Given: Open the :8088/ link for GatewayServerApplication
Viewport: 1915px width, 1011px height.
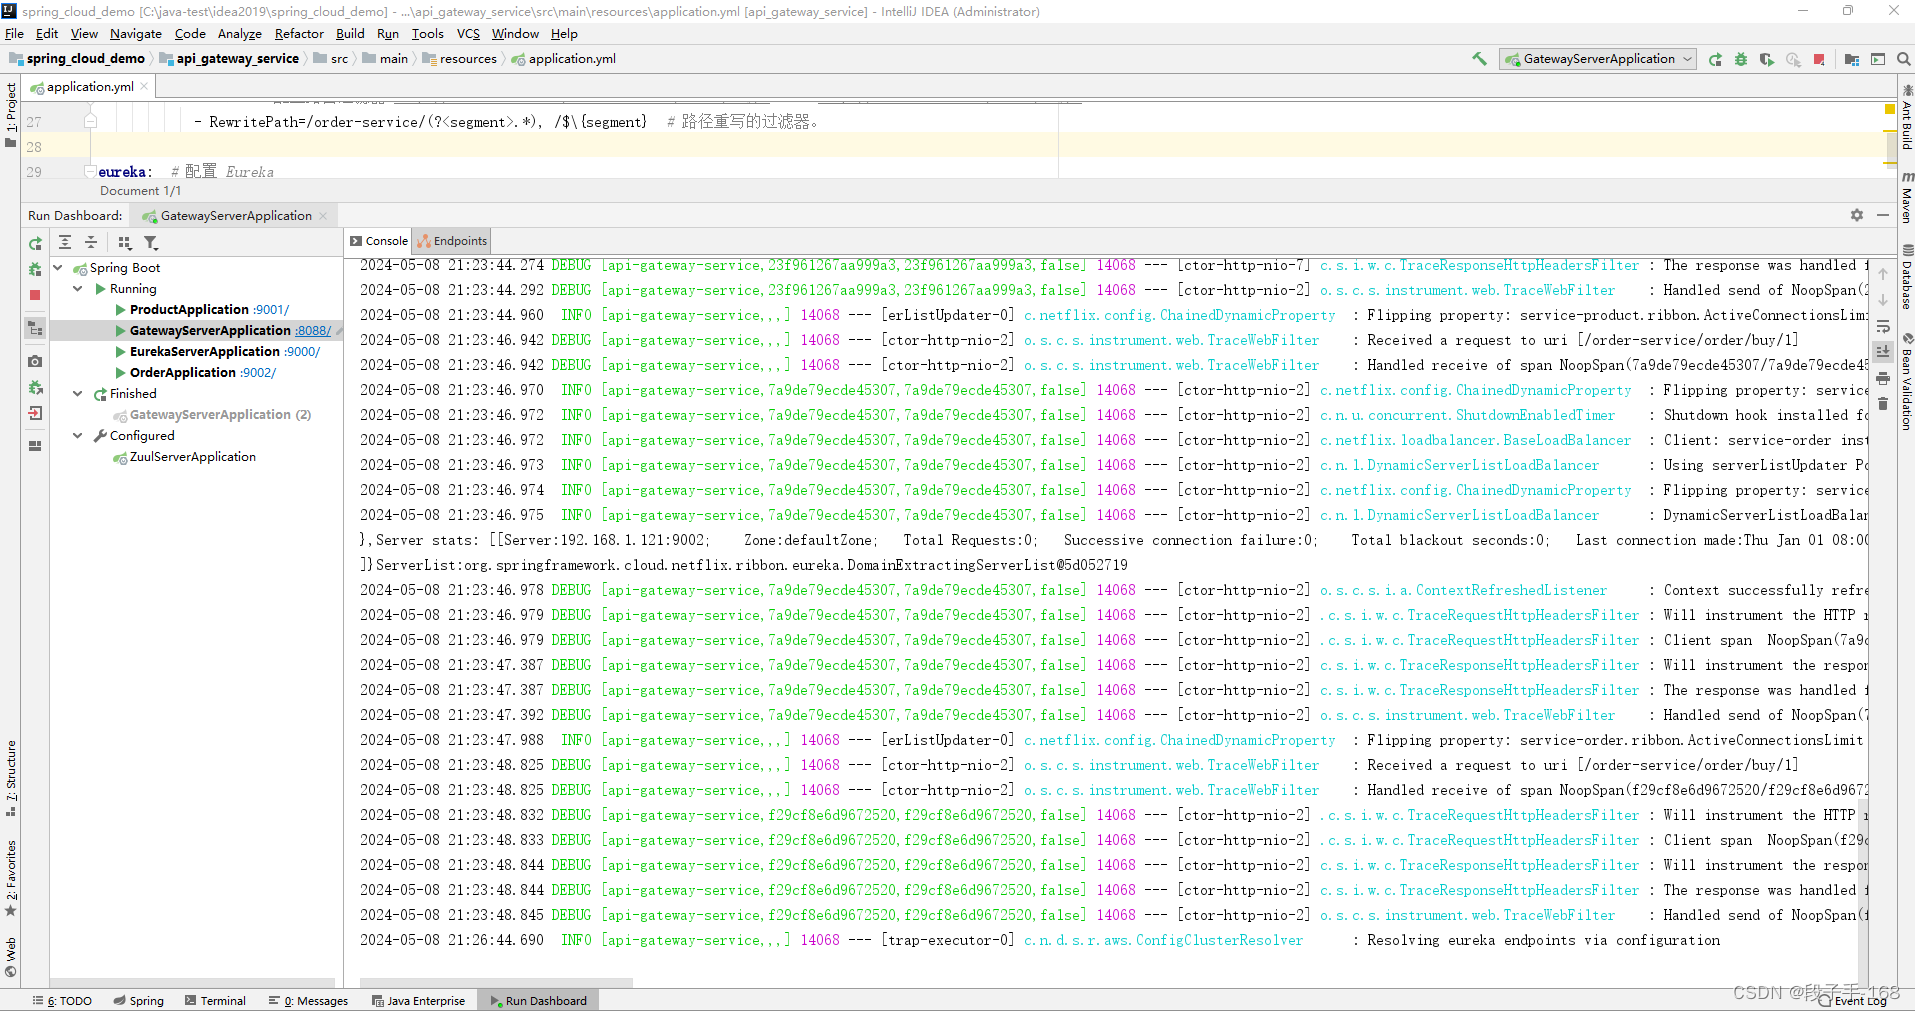Looking at the screenshot, I should coord(313,330).
